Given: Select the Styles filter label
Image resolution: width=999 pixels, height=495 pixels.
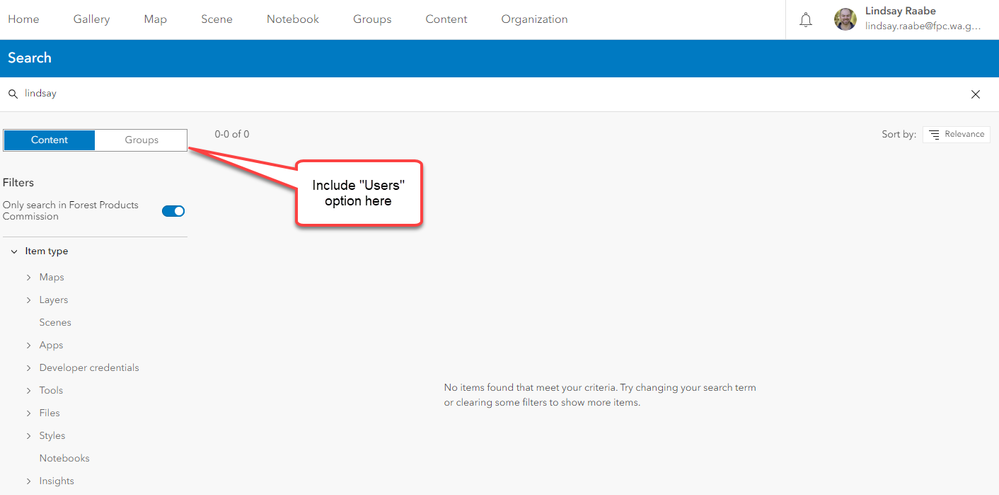Looking at the screenshot, I should pos(52,436).
